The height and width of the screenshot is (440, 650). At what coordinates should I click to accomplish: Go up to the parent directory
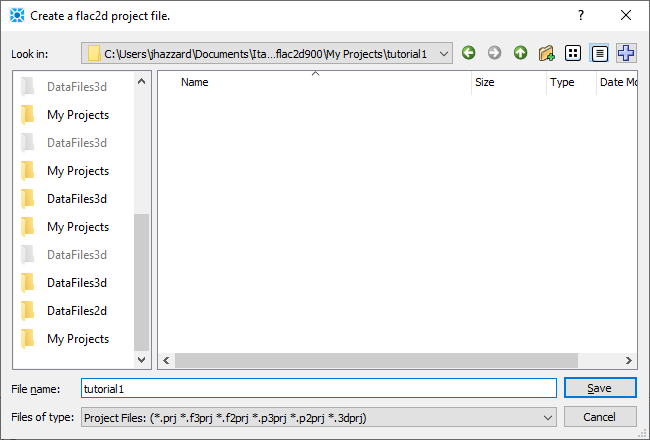520,53
